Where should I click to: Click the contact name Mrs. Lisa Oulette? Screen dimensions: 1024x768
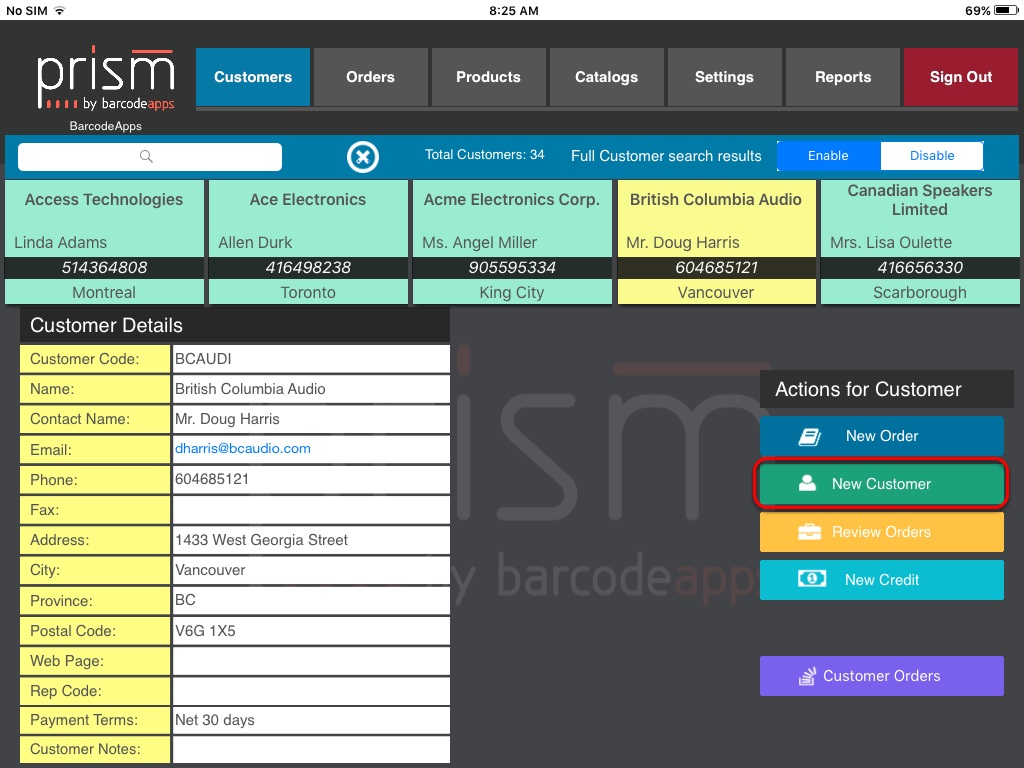891,242
